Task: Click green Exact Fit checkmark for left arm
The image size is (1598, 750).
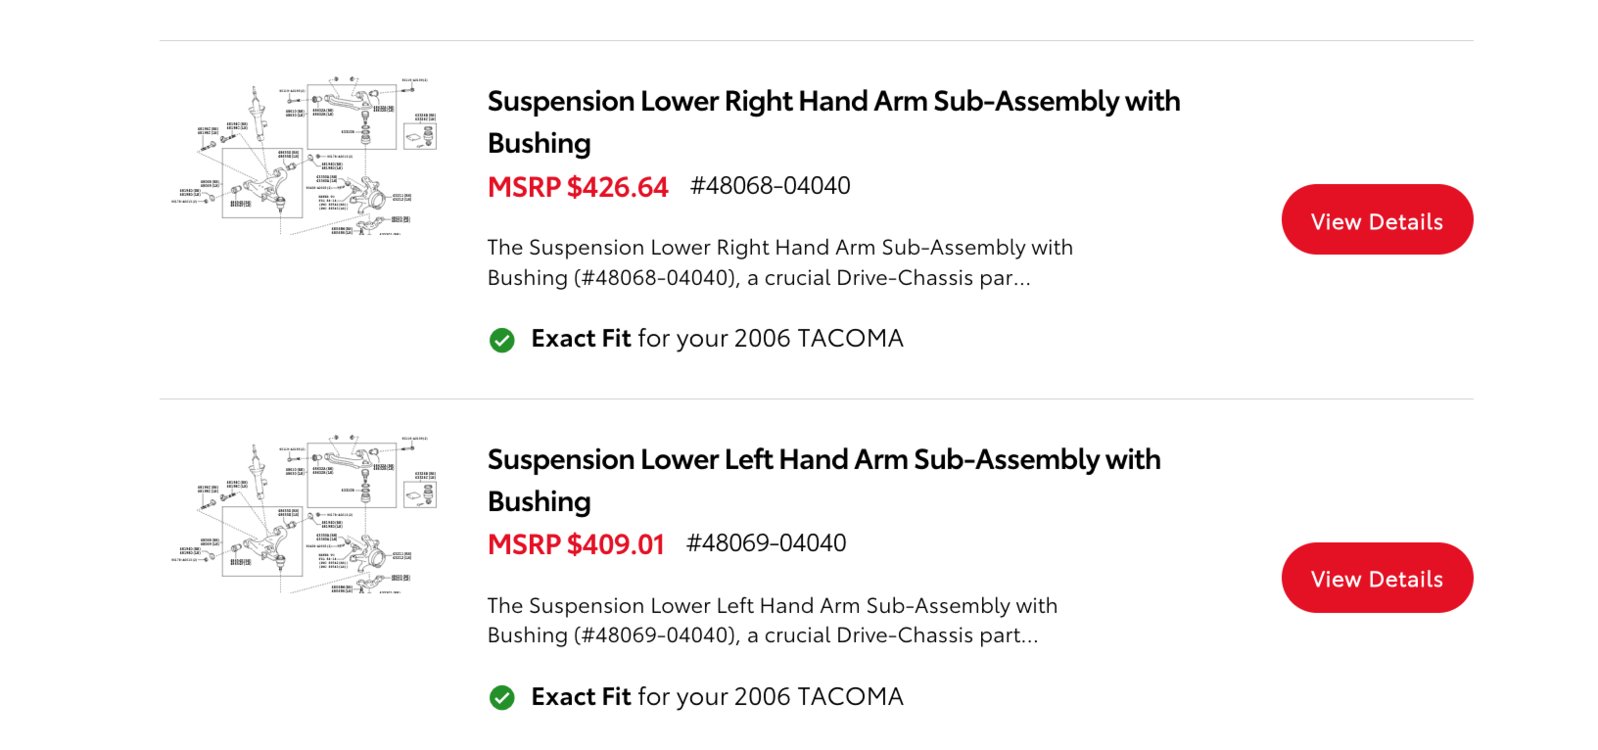Action: point(502,698)
